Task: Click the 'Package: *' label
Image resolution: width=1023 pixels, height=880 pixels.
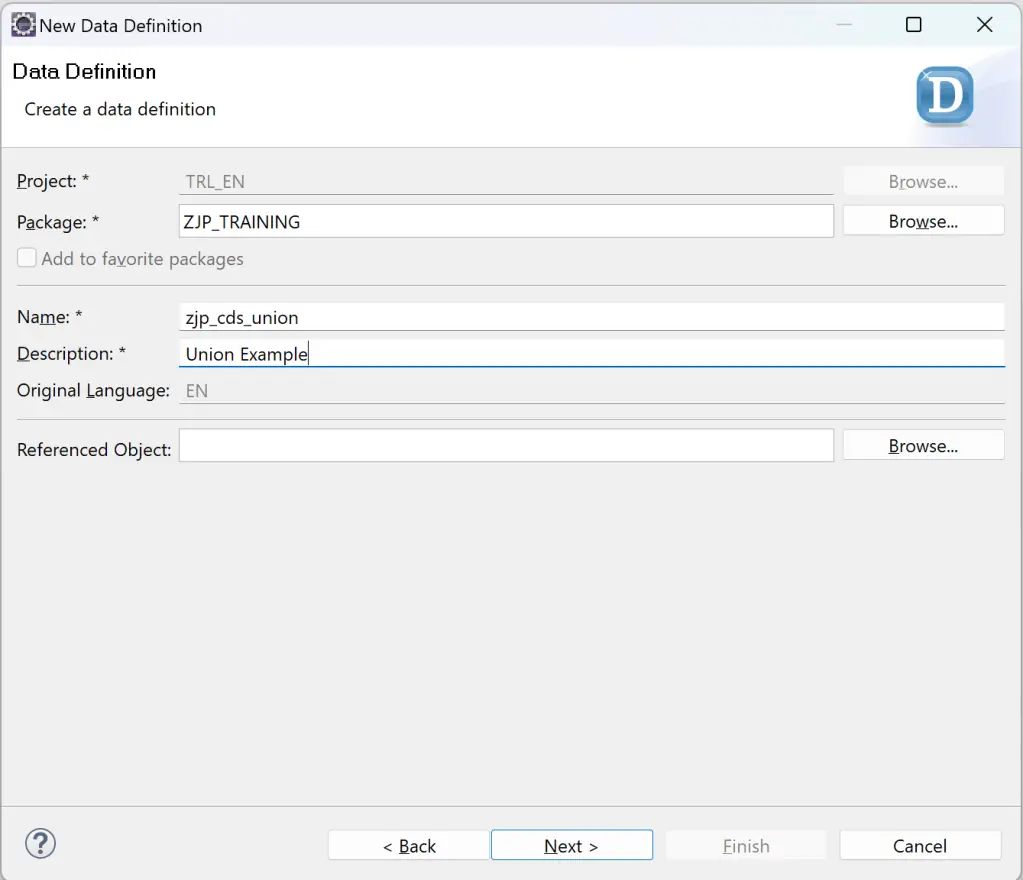Action: click(x=58, y=222)
